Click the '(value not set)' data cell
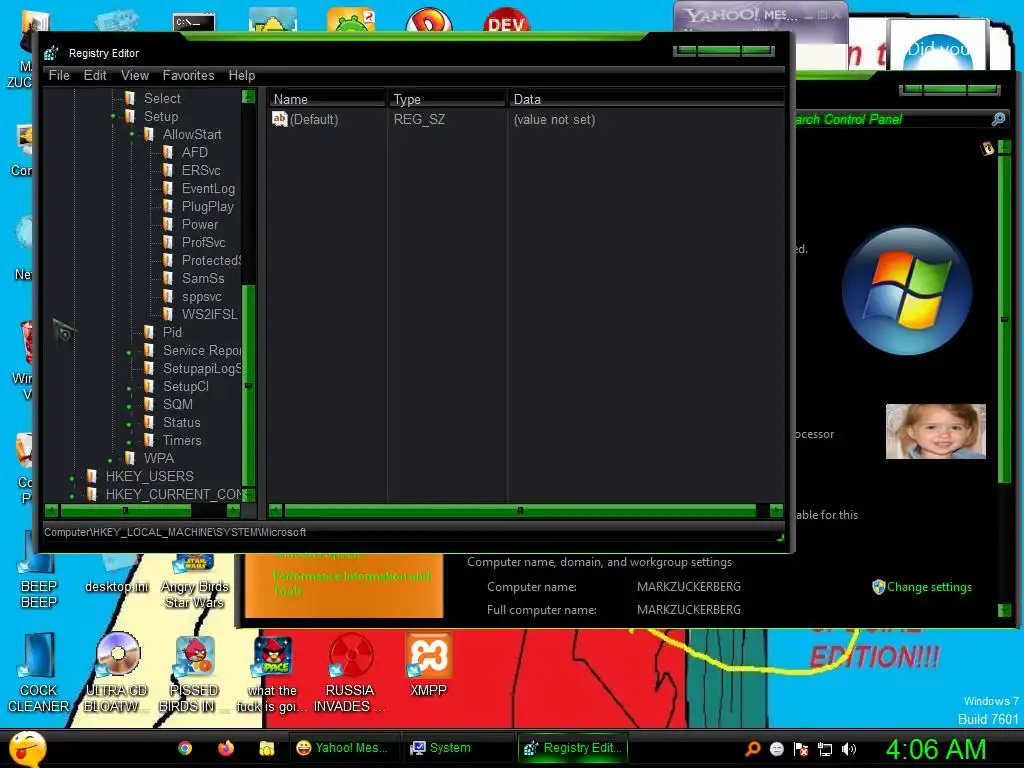 (554, 120)
